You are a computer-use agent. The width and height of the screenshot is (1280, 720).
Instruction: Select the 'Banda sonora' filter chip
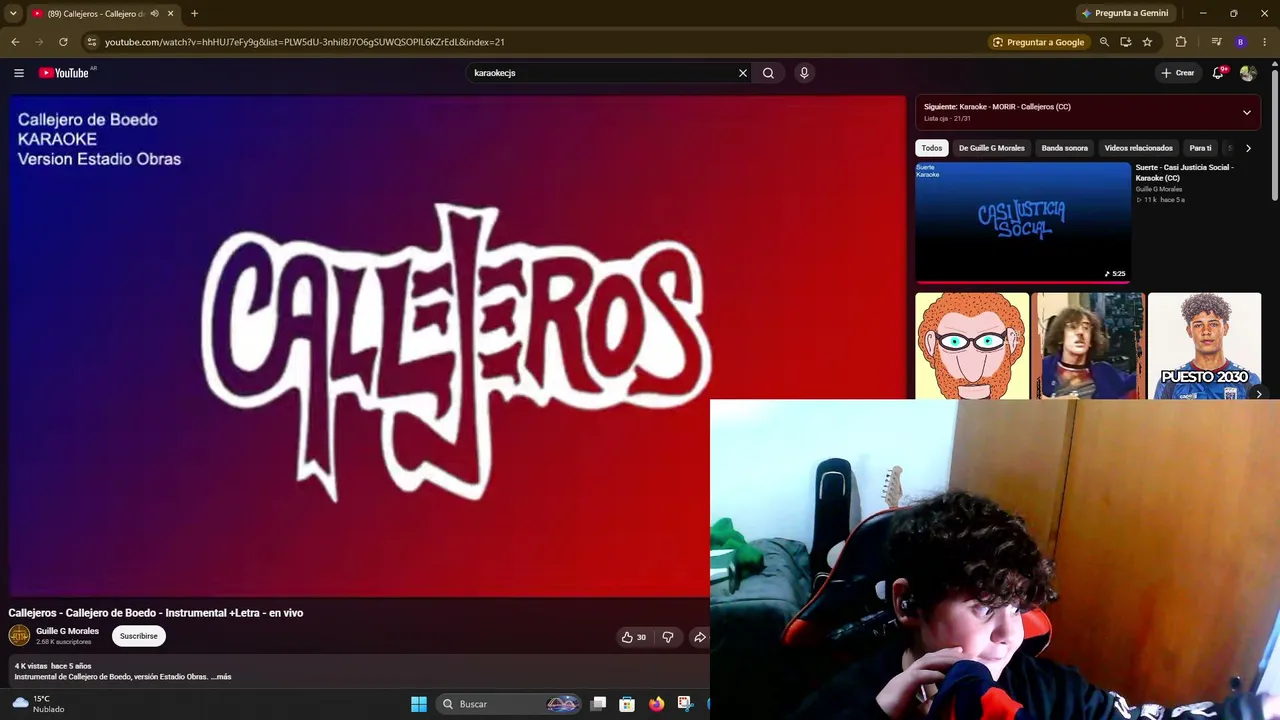click(1065, 148)
